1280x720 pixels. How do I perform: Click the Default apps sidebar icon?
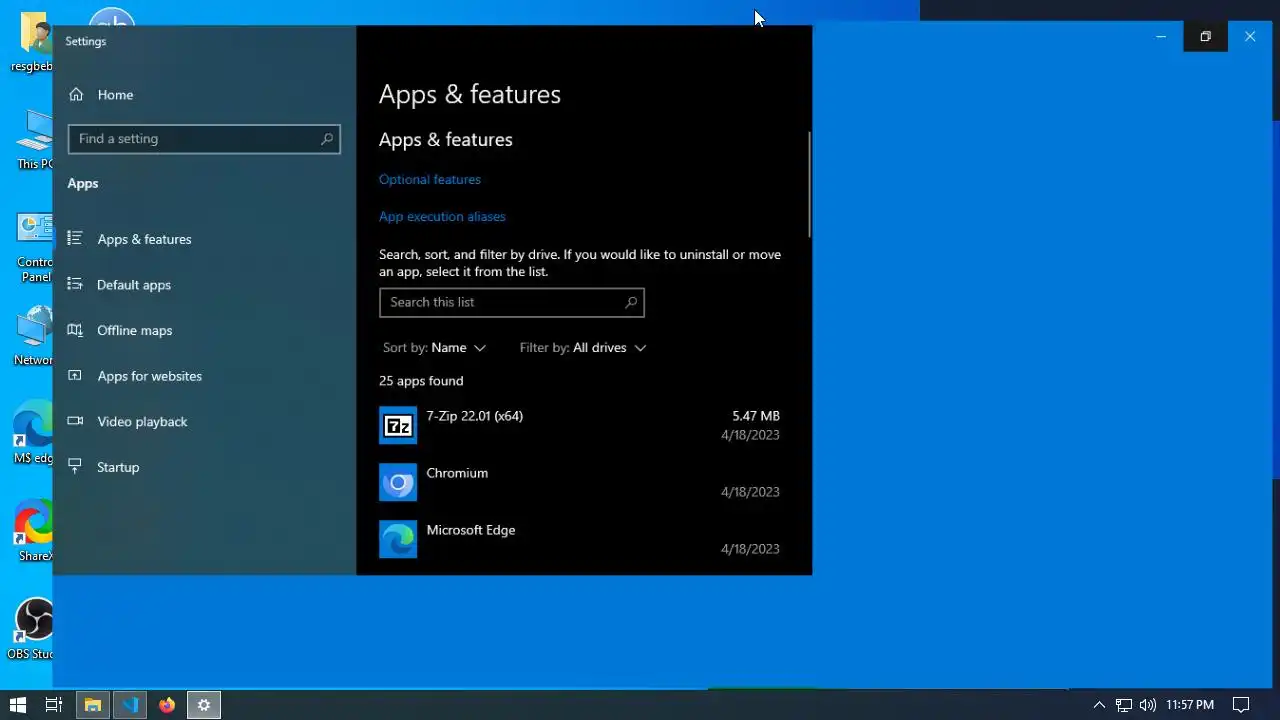75,284
